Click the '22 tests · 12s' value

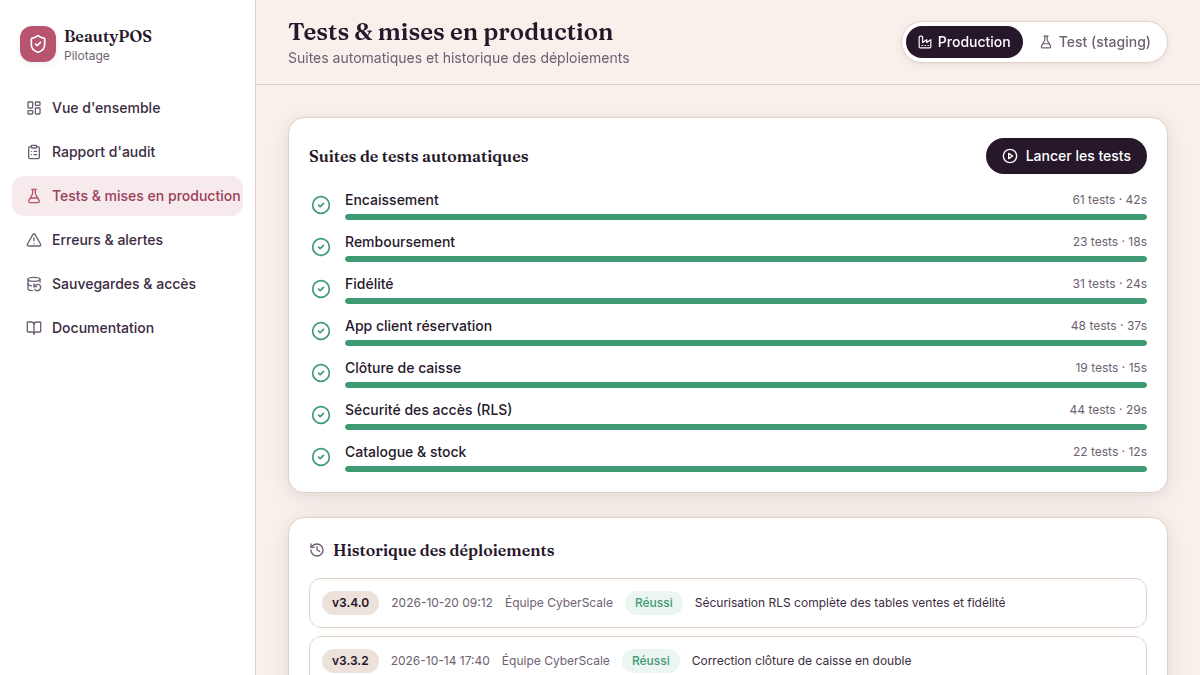click(x=1110, y=452)
